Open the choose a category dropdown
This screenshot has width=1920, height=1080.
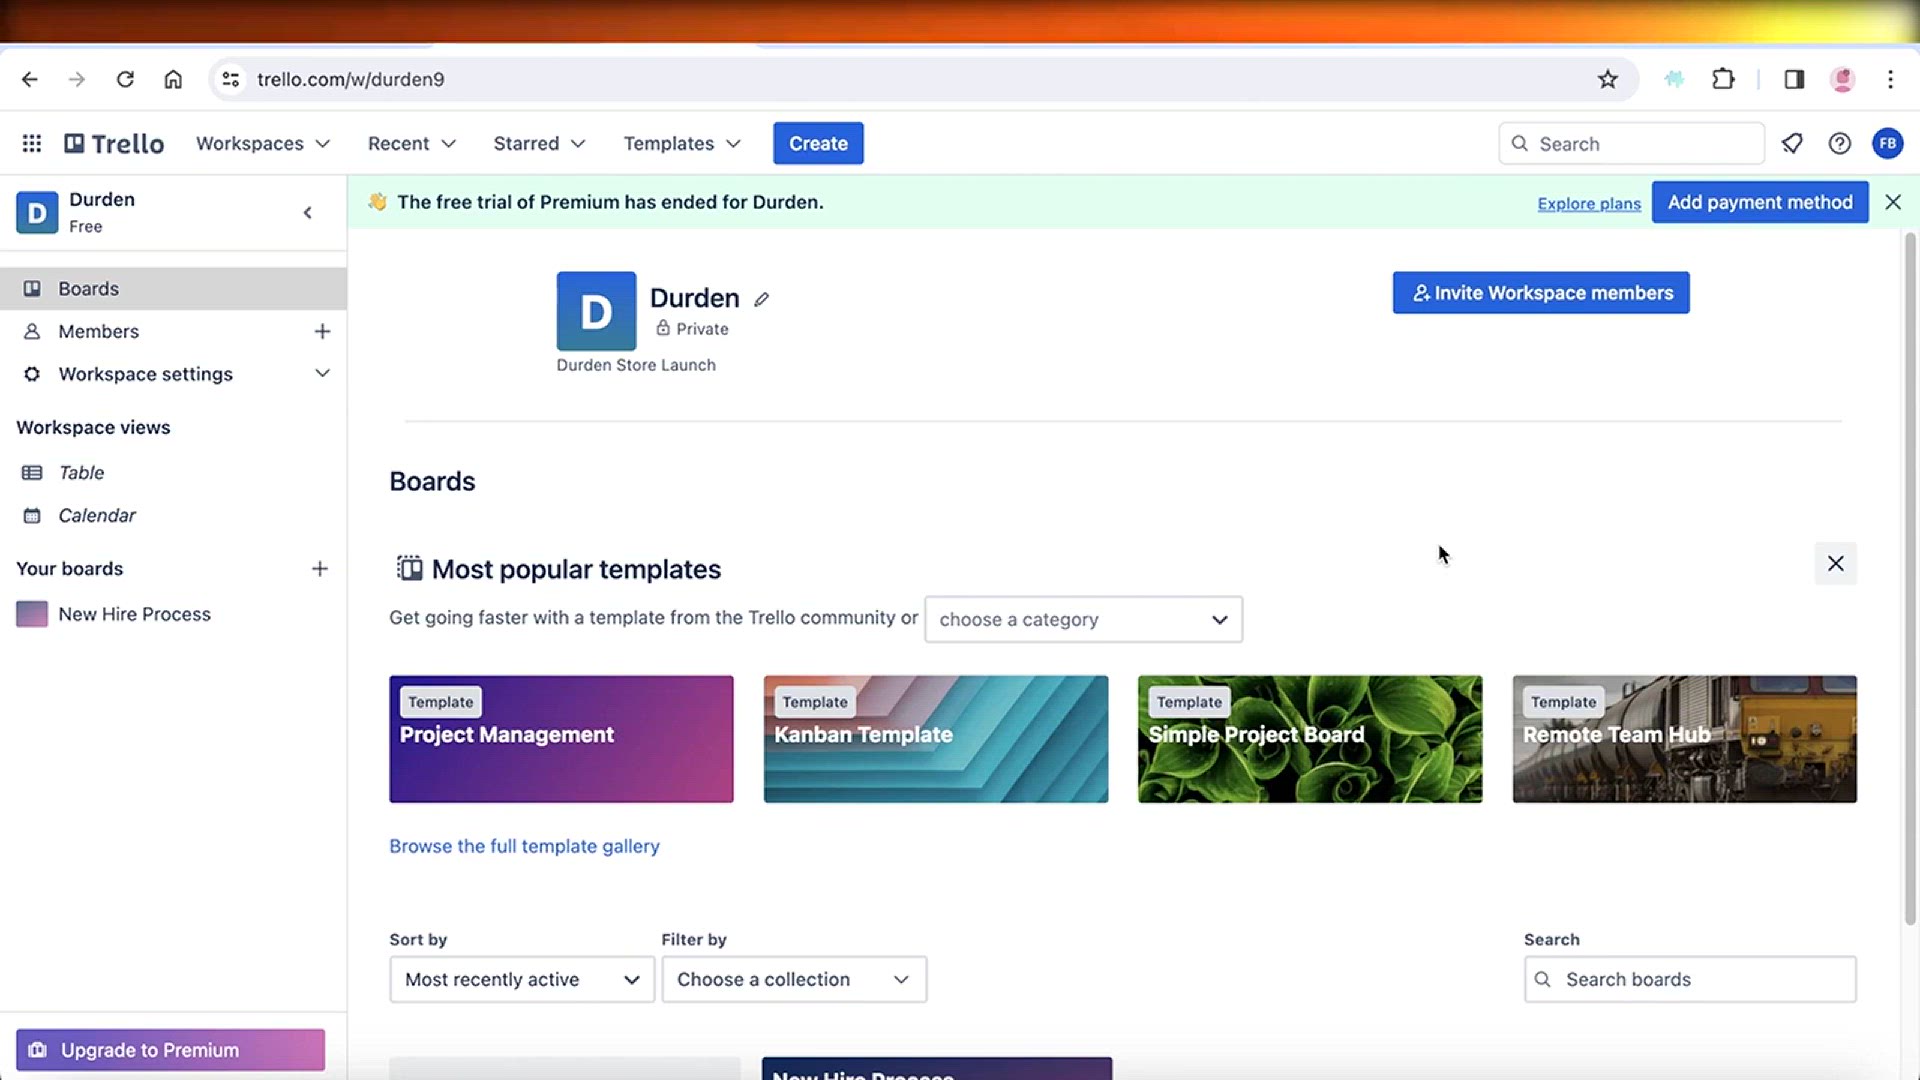(x=1083, y=619)
